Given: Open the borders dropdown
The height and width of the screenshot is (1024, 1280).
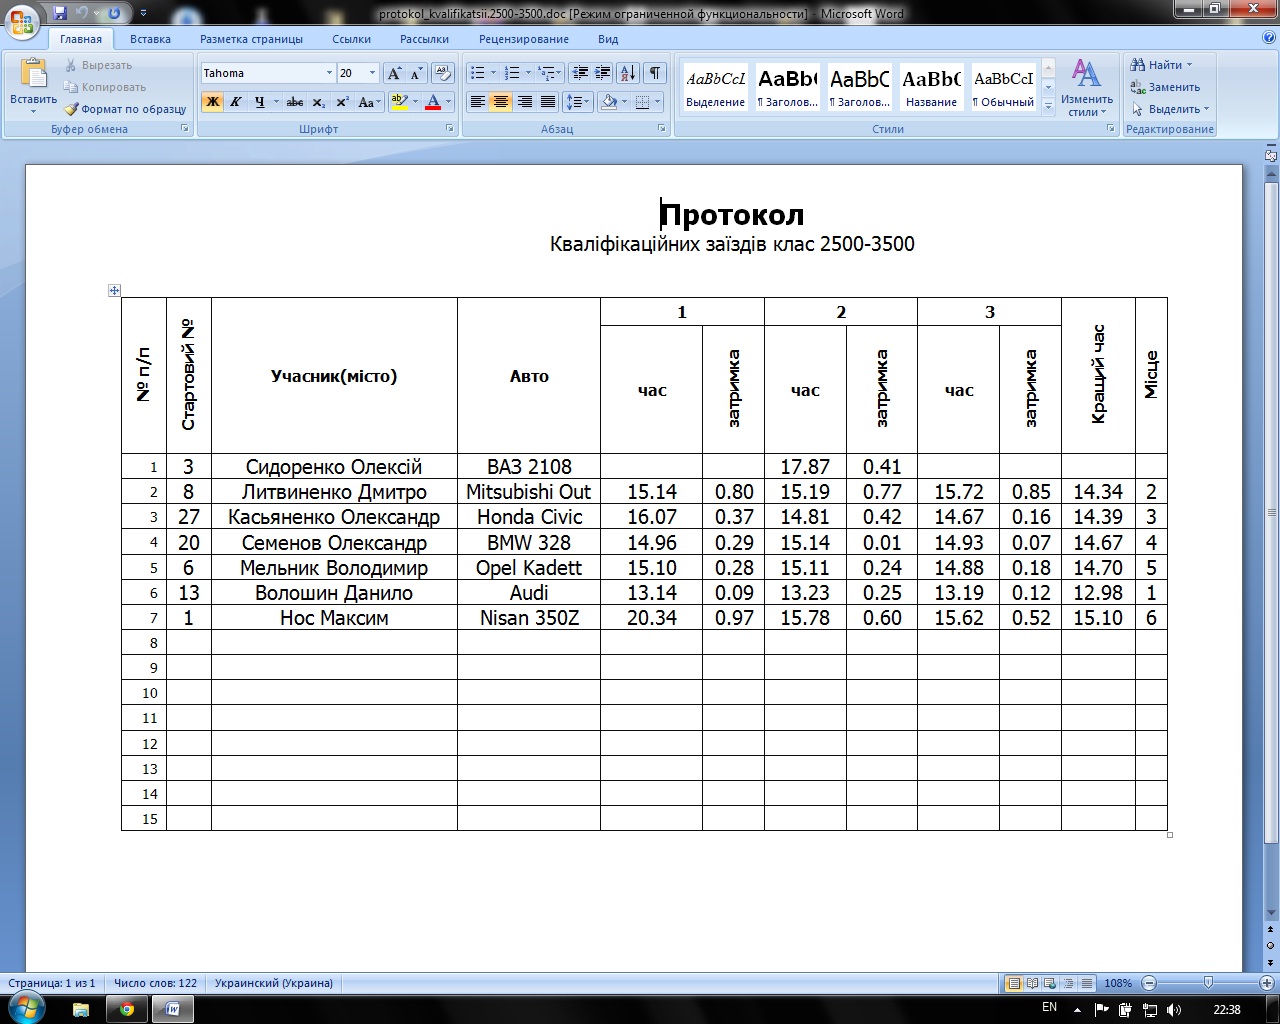Looking at the screenshot, I should (x=656, y=102).
